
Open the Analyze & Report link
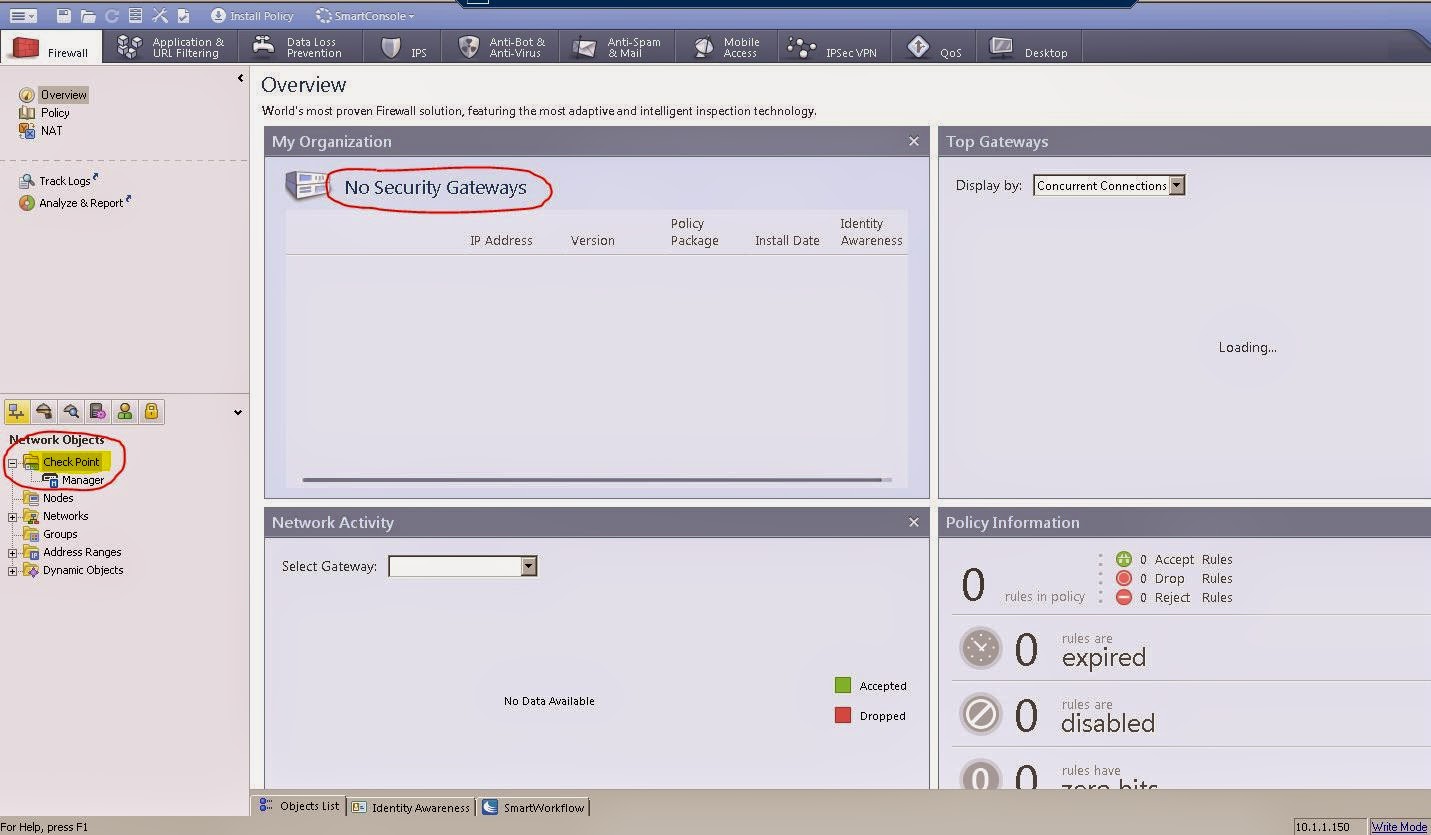tap(81, 203)
